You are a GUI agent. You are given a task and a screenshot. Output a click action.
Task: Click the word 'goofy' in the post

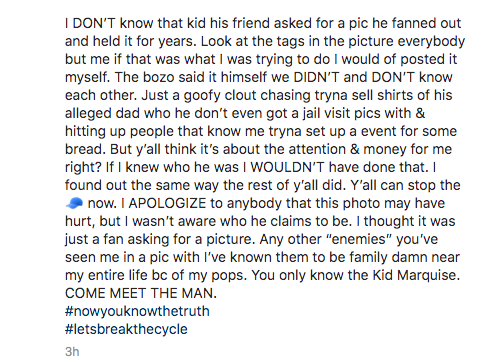pos(202,96)
